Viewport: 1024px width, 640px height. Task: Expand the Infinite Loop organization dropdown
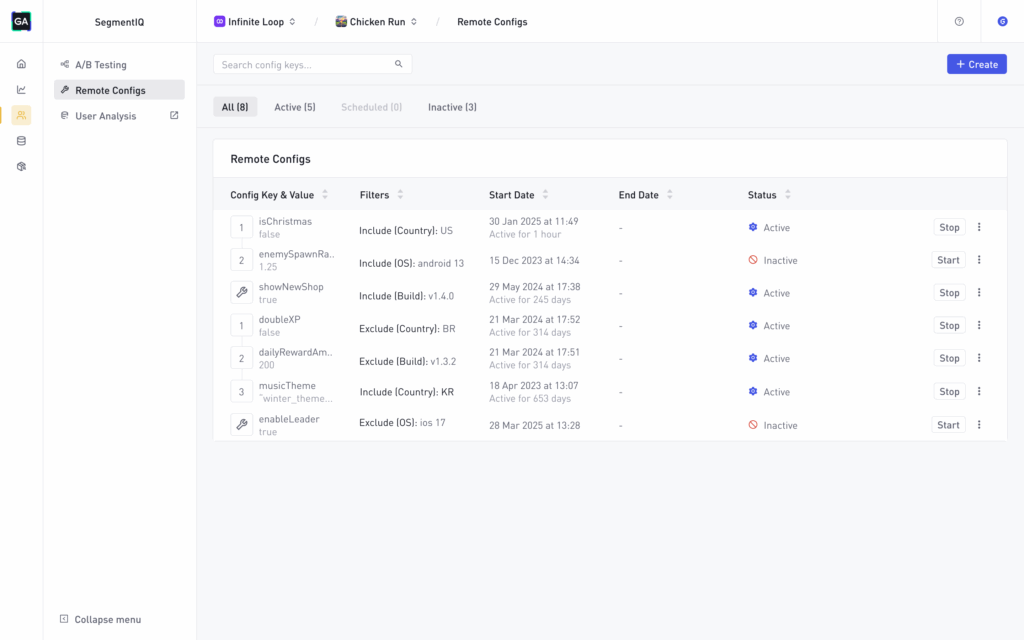pos(255,22)
